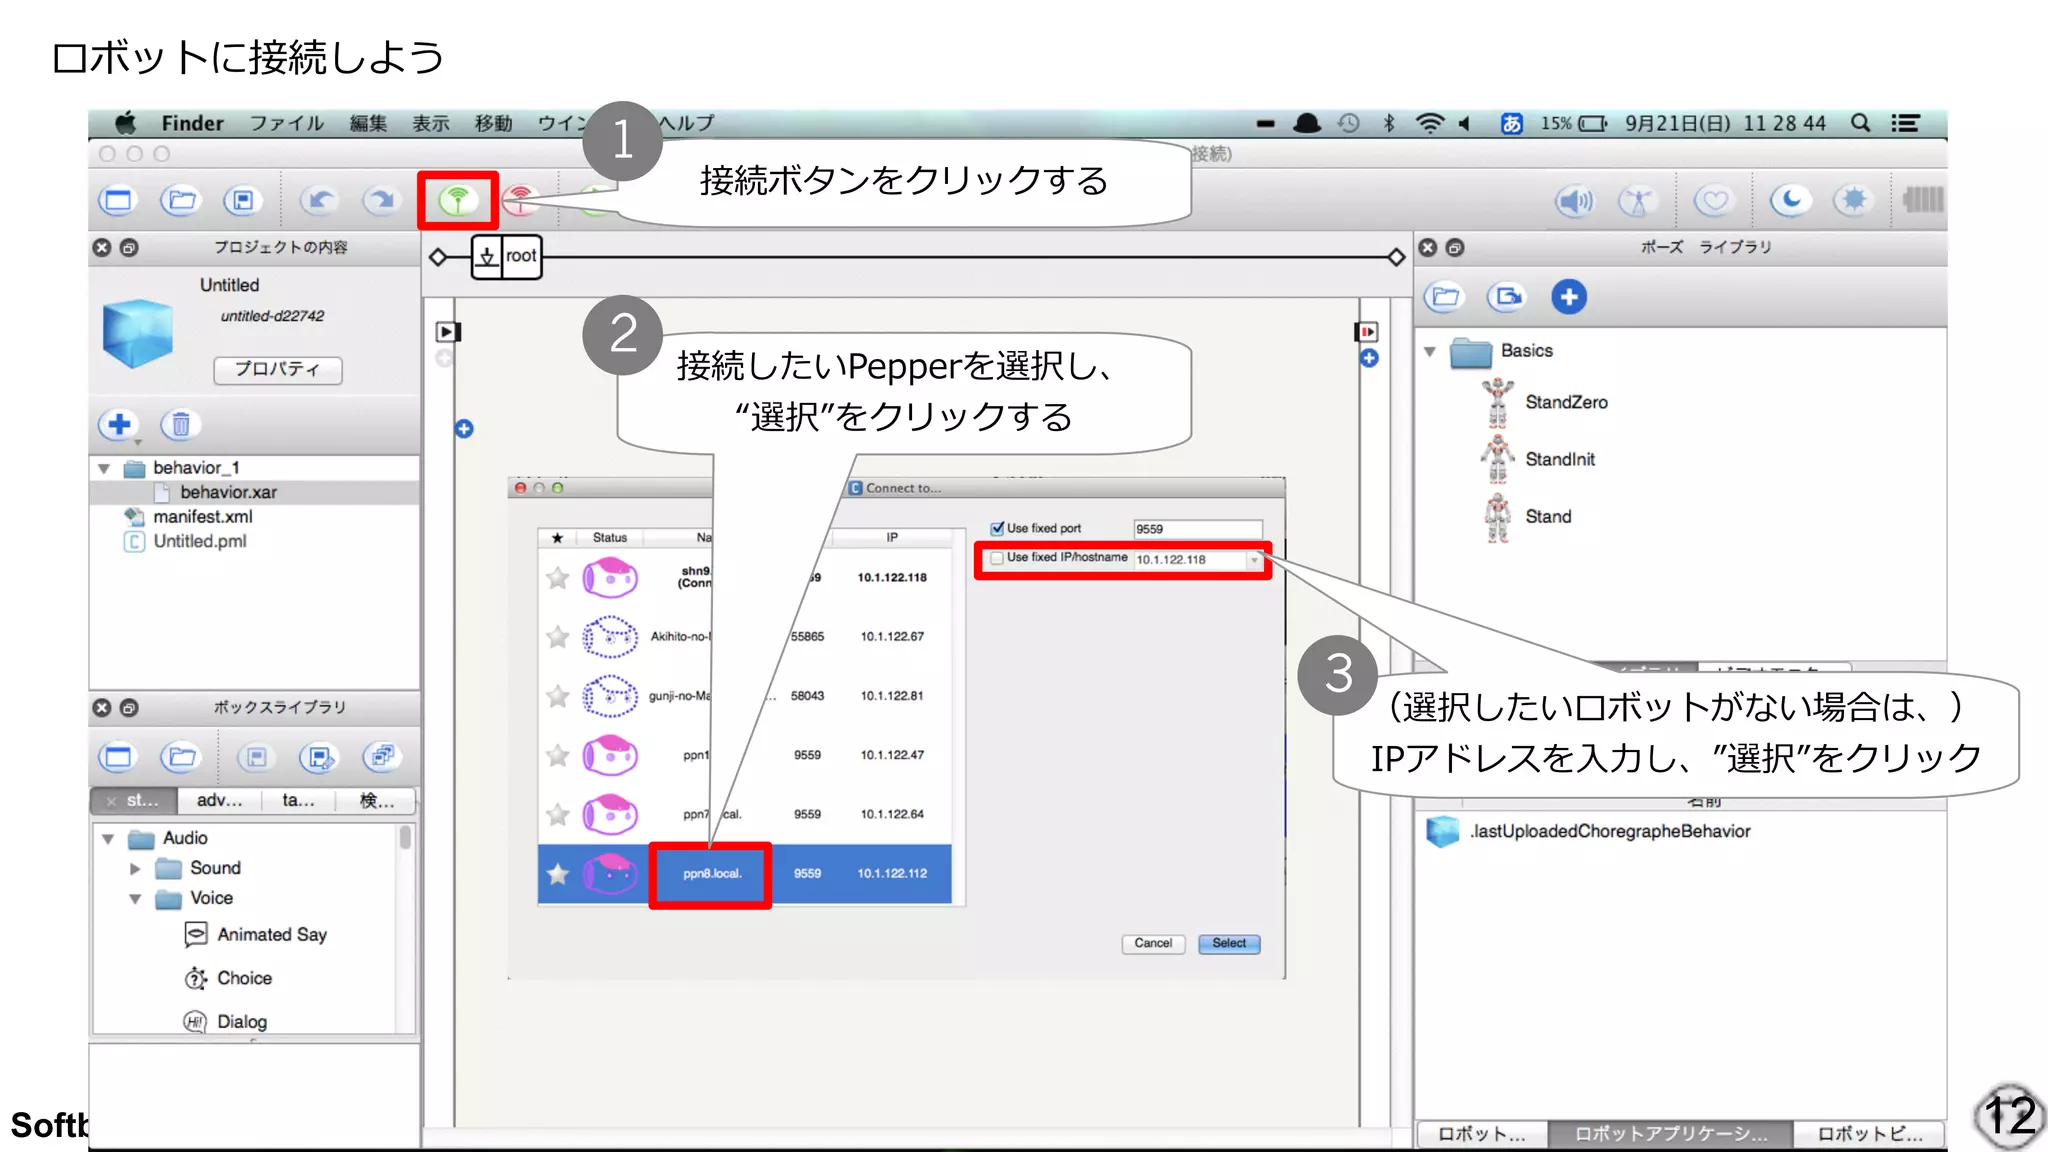Click the battery level indicator icon
Screen dimensions: 2048x1152
(x=1923, y=200)
